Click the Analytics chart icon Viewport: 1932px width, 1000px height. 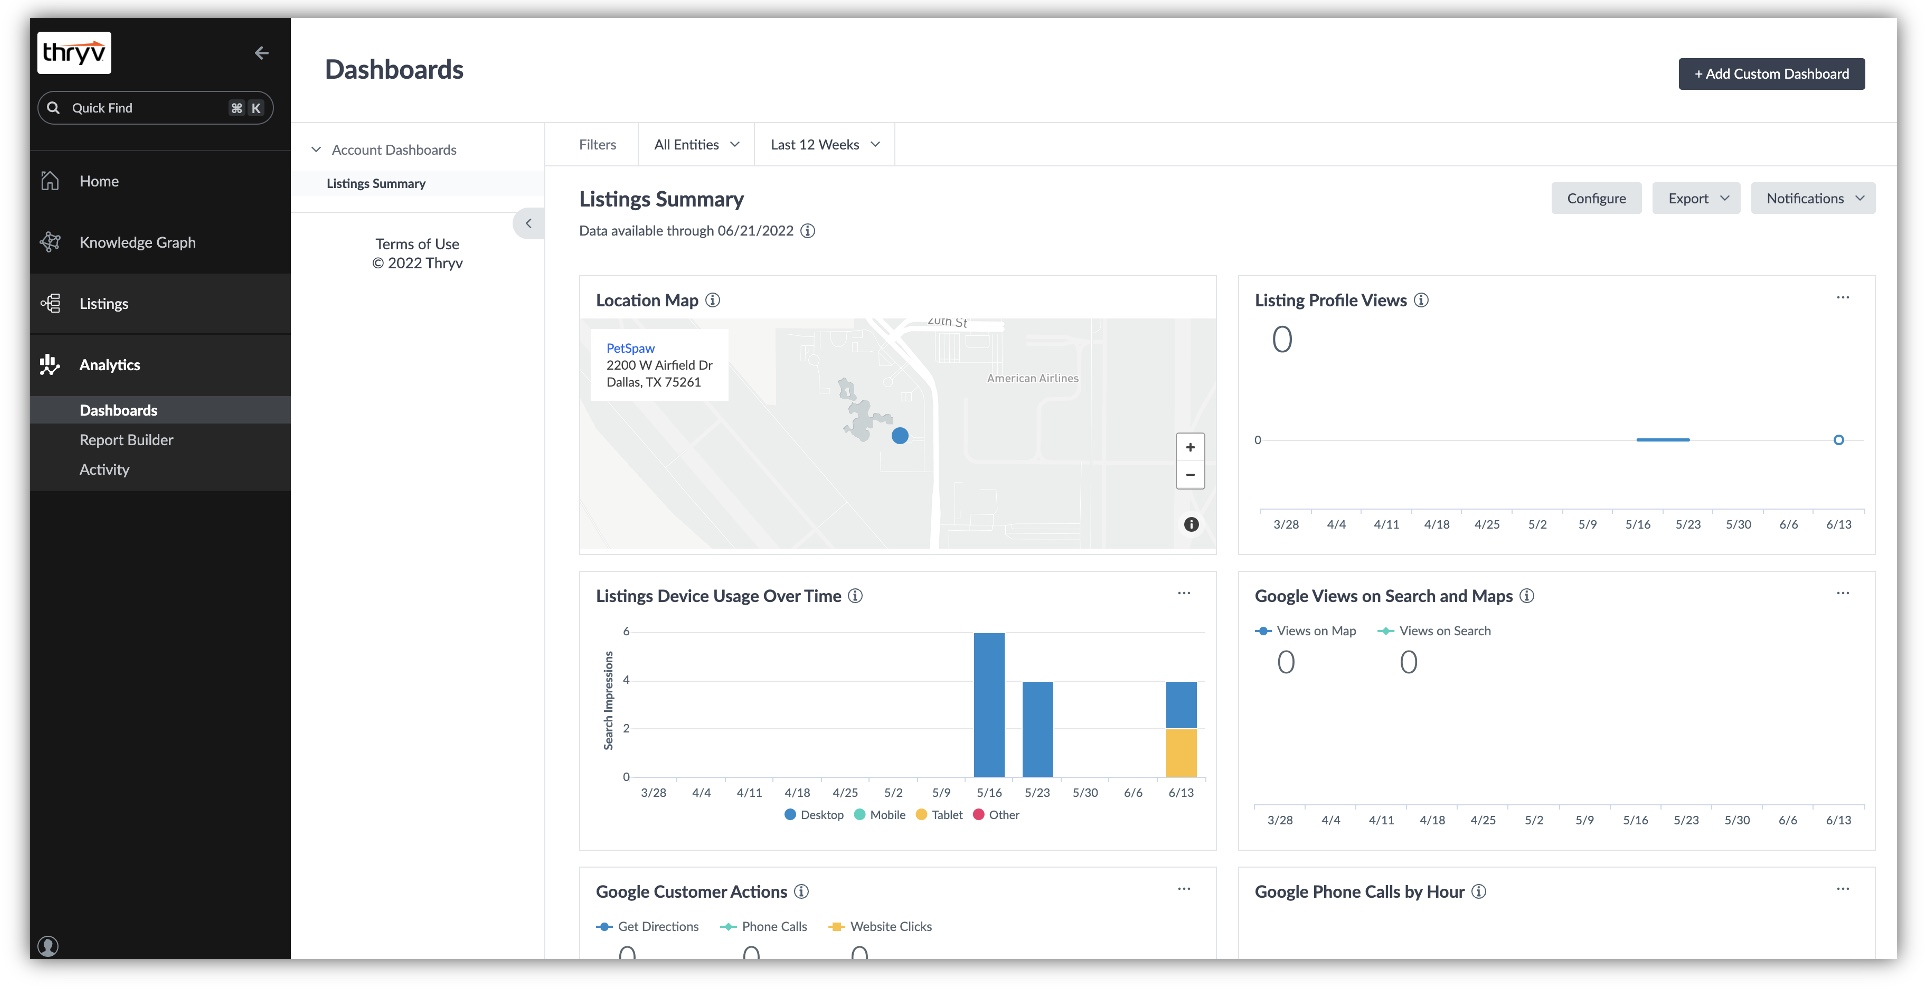(50, 365)
